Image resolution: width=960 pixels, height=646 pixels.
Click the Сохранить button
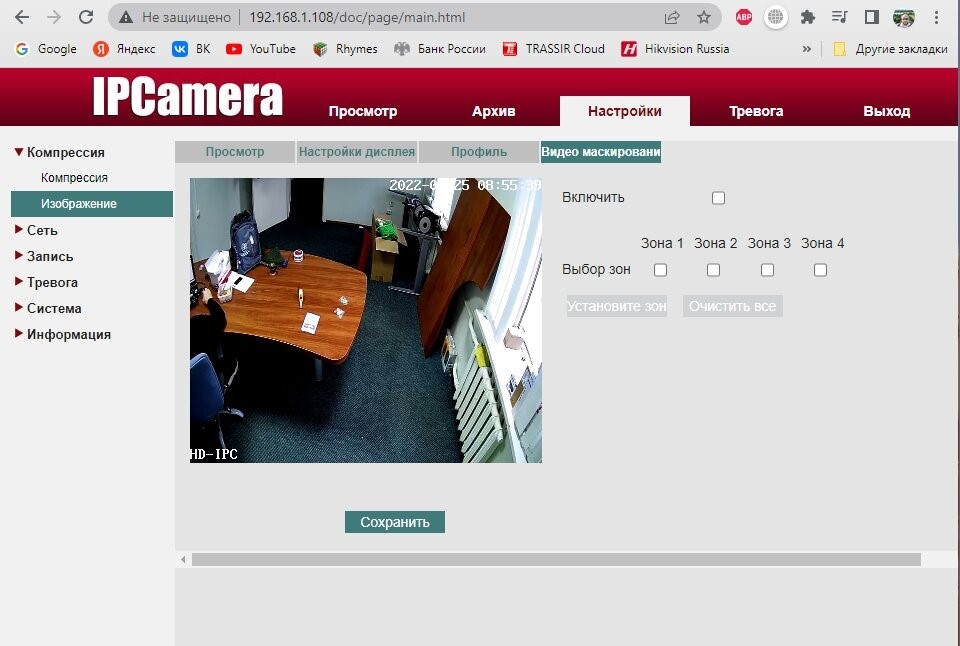pyautogui.click(x=394, y=522)
